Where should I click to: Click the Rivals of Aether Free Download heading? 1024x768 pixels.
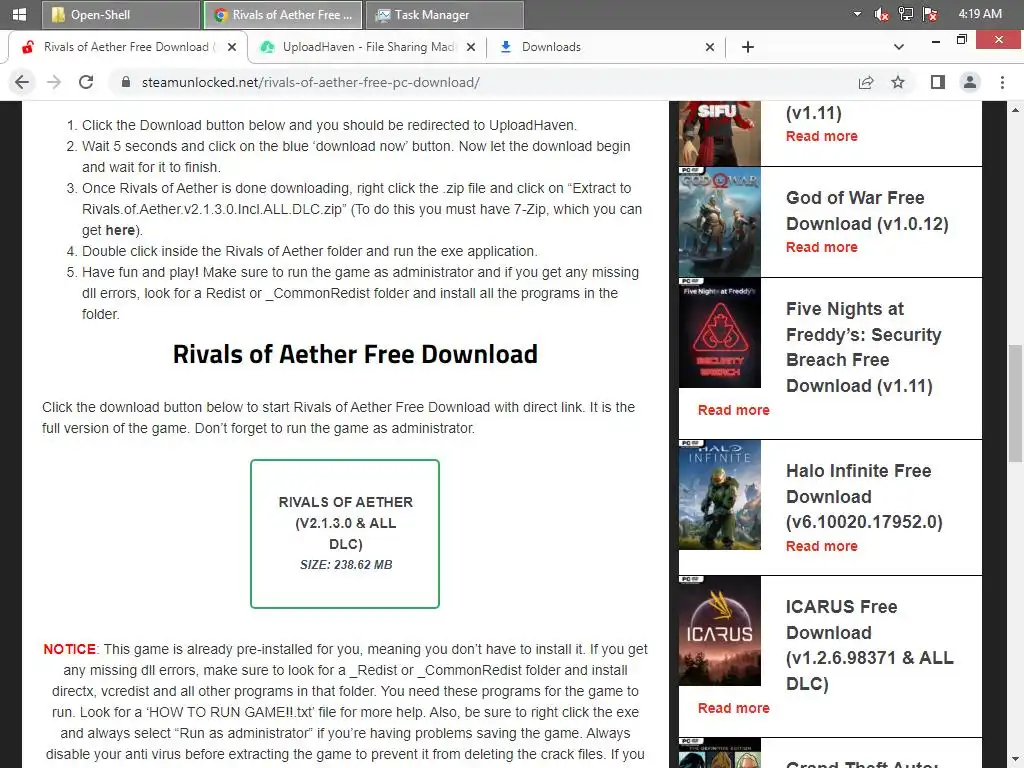pos(355,354)
